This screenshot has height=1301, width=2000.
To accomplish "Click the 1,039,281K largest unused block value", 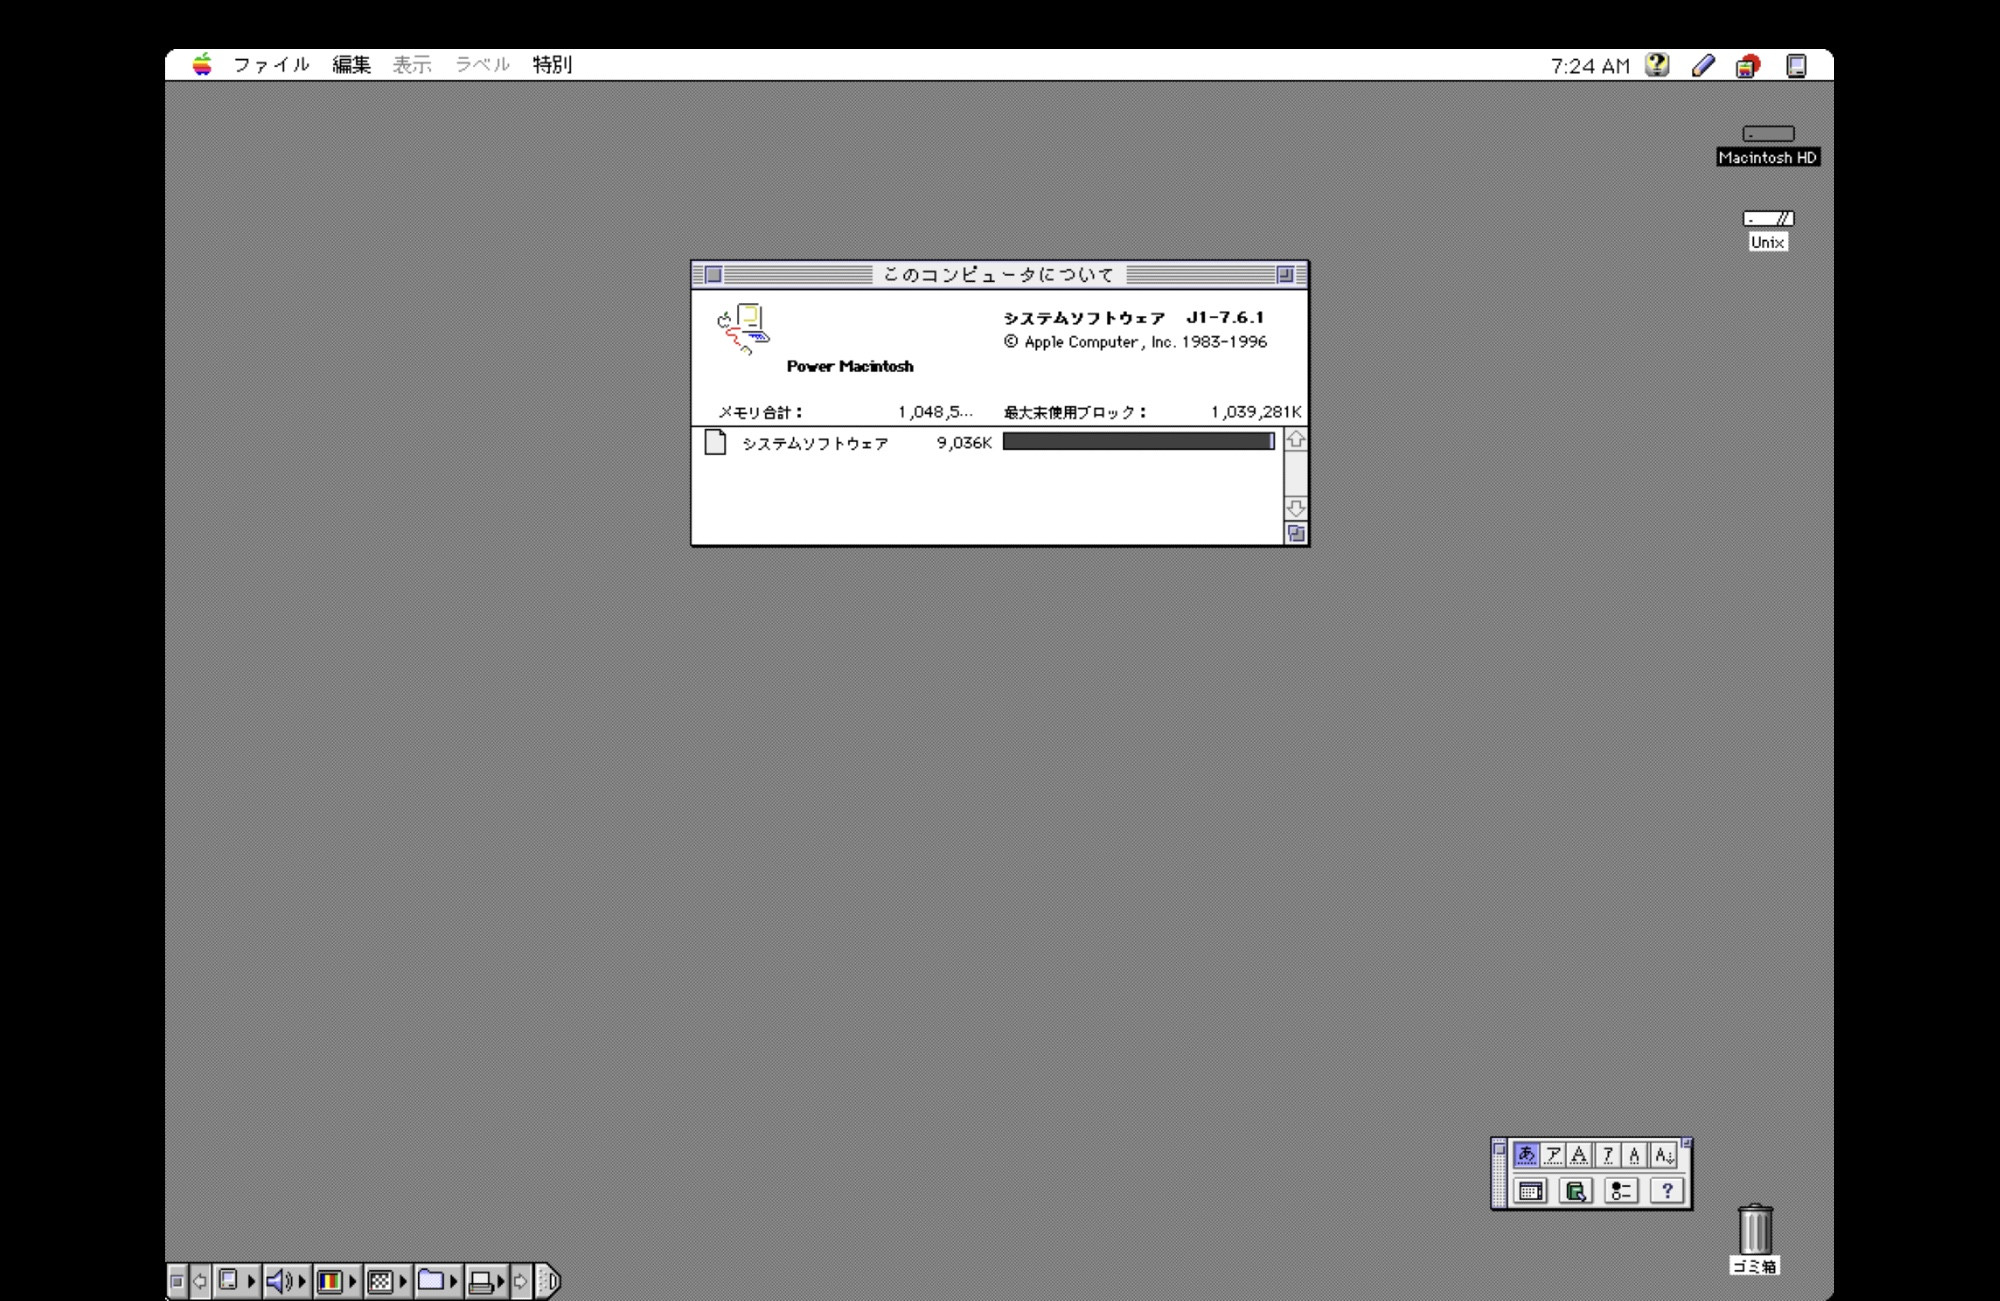I will 1256,412.
